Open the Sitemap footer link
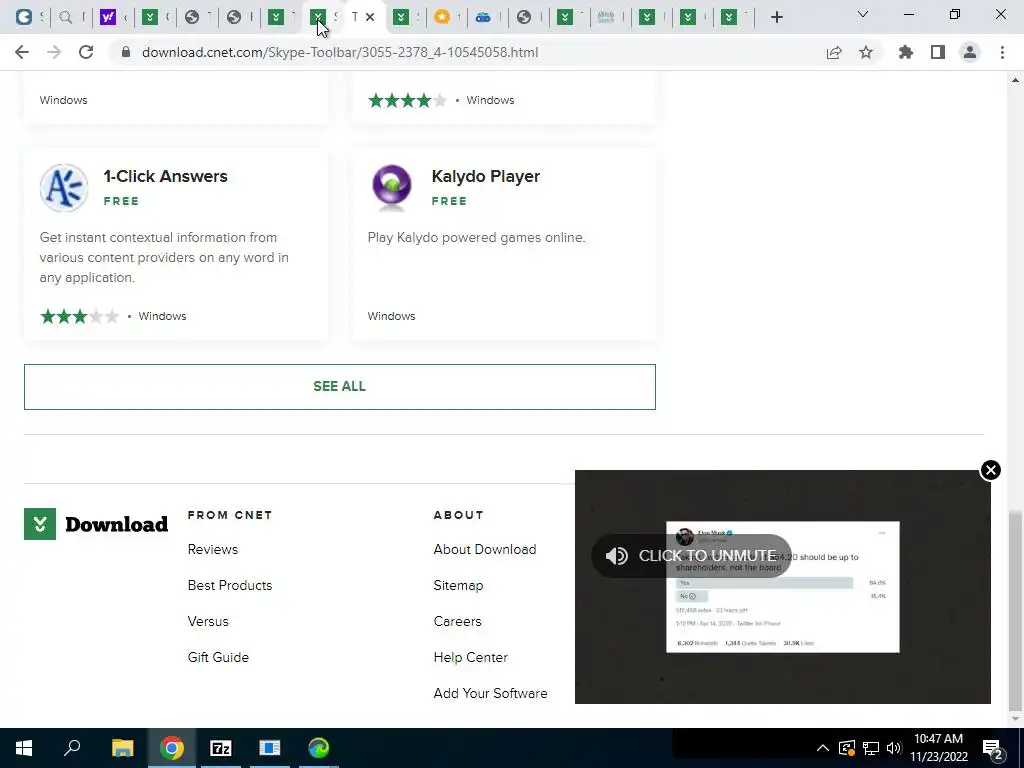This screenshot has width=1024, height=768. [x=458, y=585]
